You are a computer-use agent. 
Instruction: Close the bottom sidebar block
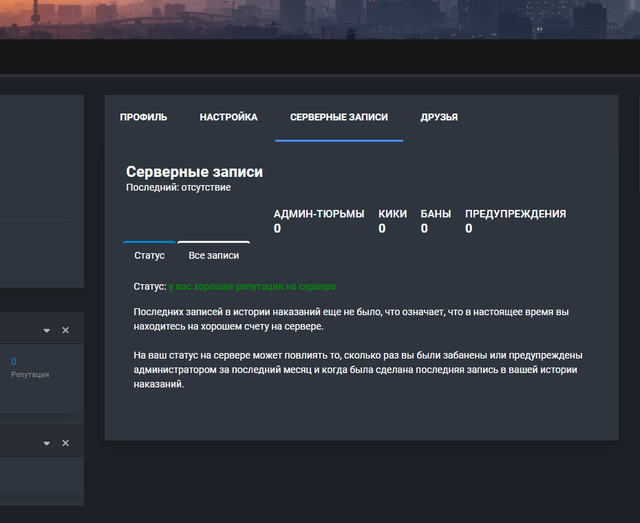[x=65, y=443]
